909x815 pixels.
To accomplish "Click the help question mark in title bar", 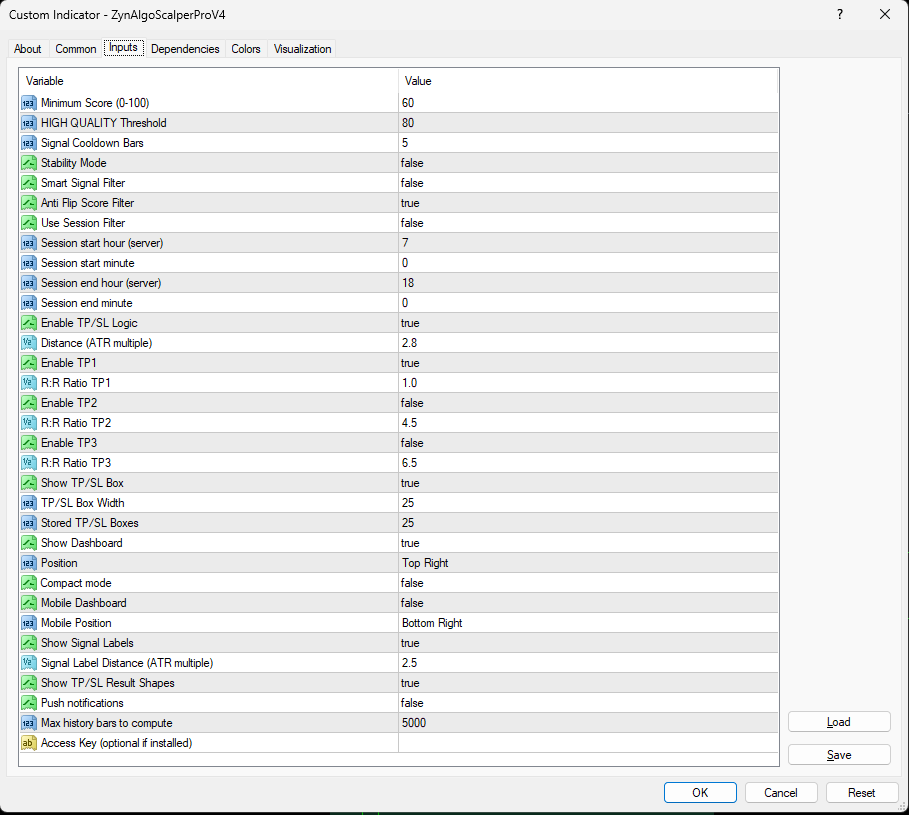I will coord(839,14).
